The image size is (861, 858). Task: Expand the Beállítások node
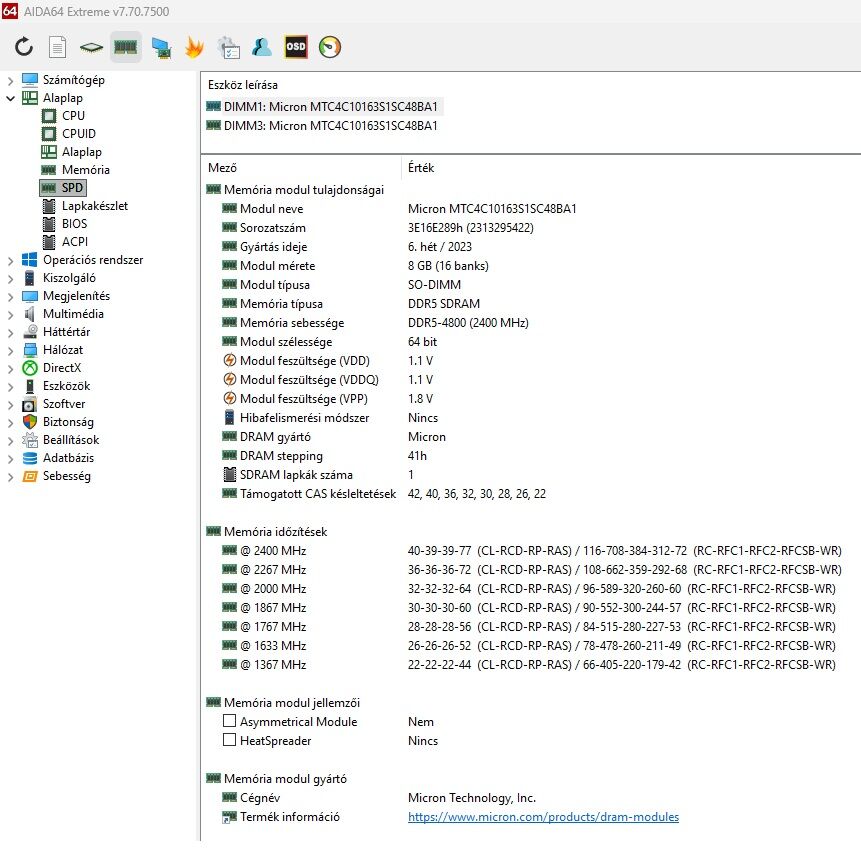click(10, 441)
